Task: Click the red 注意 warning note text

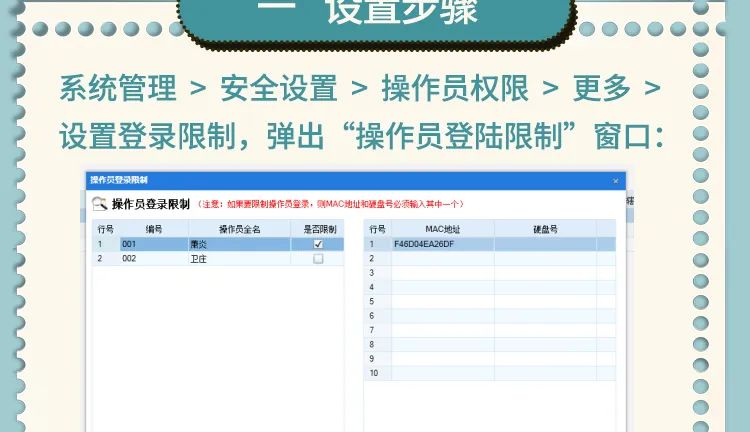Action: coord(330,204)
